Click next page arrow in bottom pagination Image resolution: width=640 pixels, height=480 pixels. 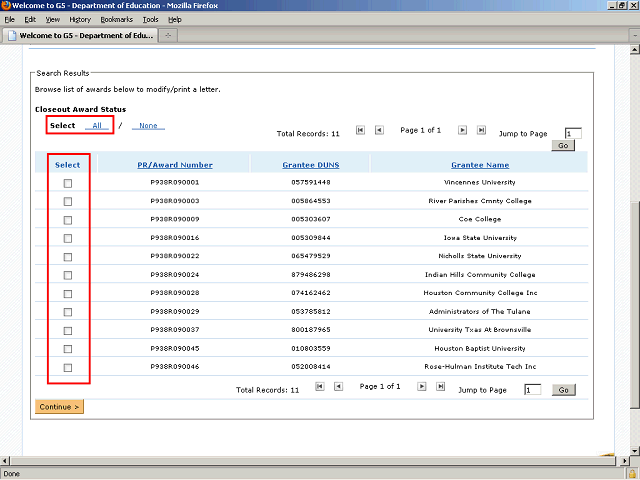422,386
